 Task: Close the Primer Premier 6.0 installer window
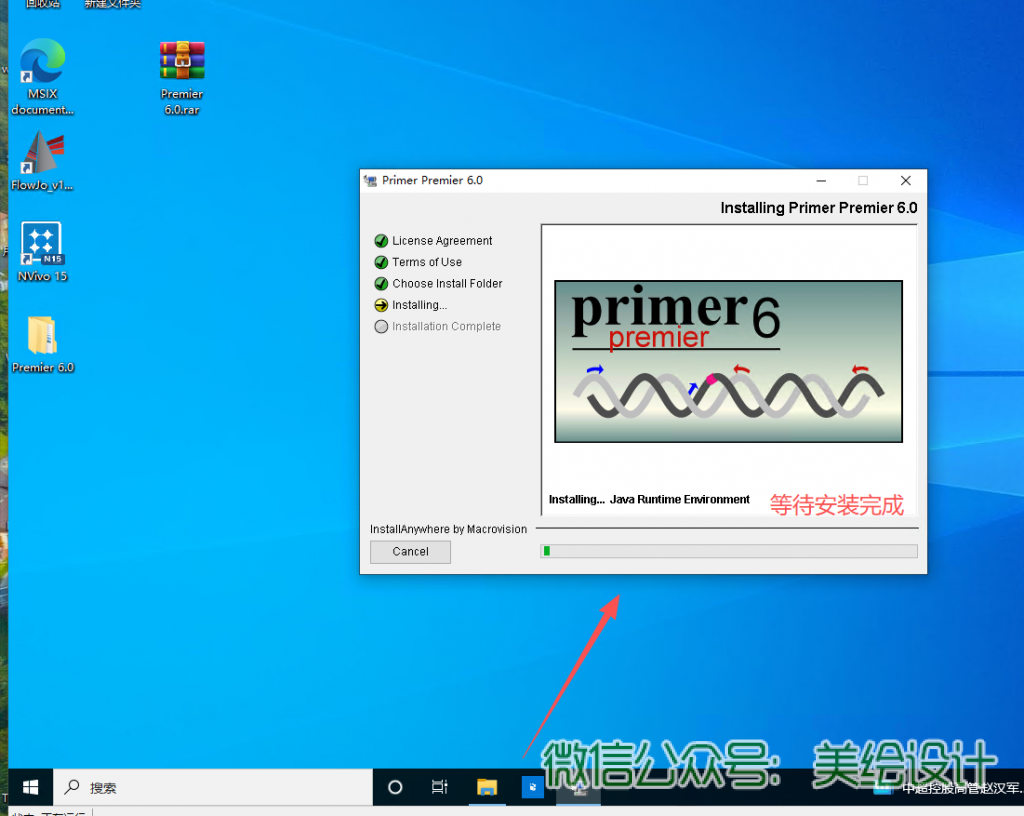pyautogui.click(x=905, y=181)
